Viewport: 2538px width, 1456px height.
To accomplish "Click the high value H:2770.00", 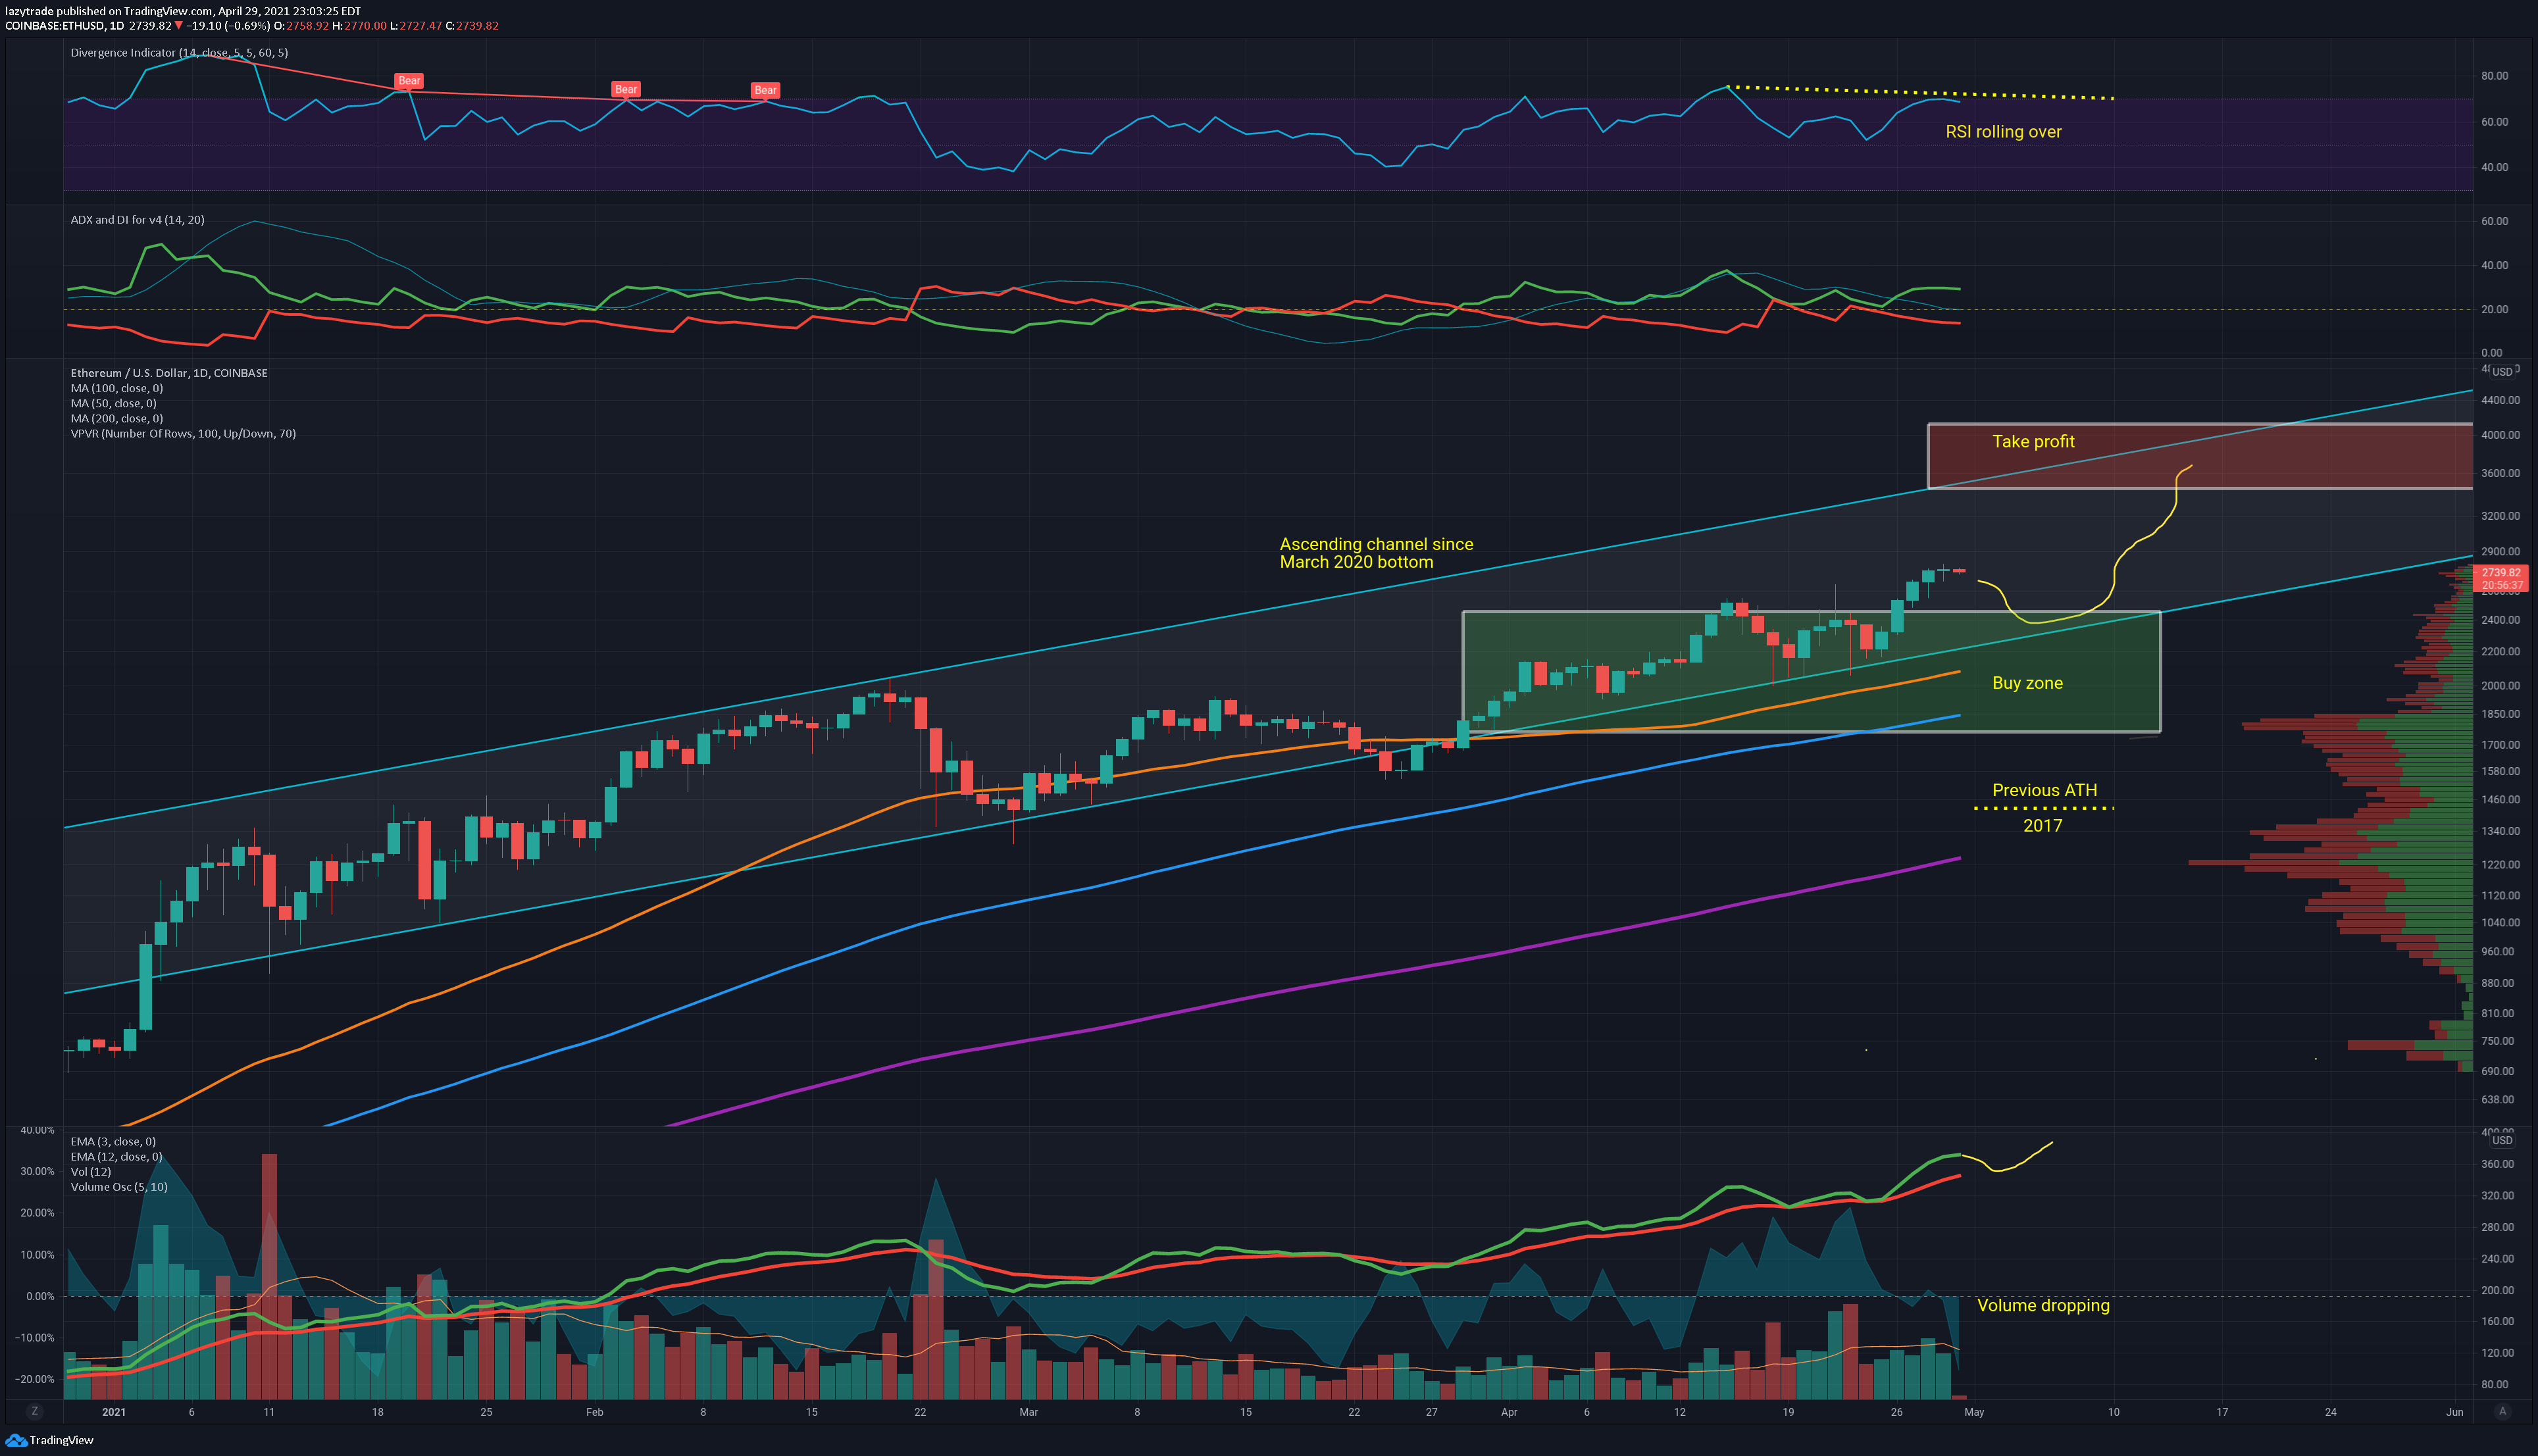I will coord(359,26).
